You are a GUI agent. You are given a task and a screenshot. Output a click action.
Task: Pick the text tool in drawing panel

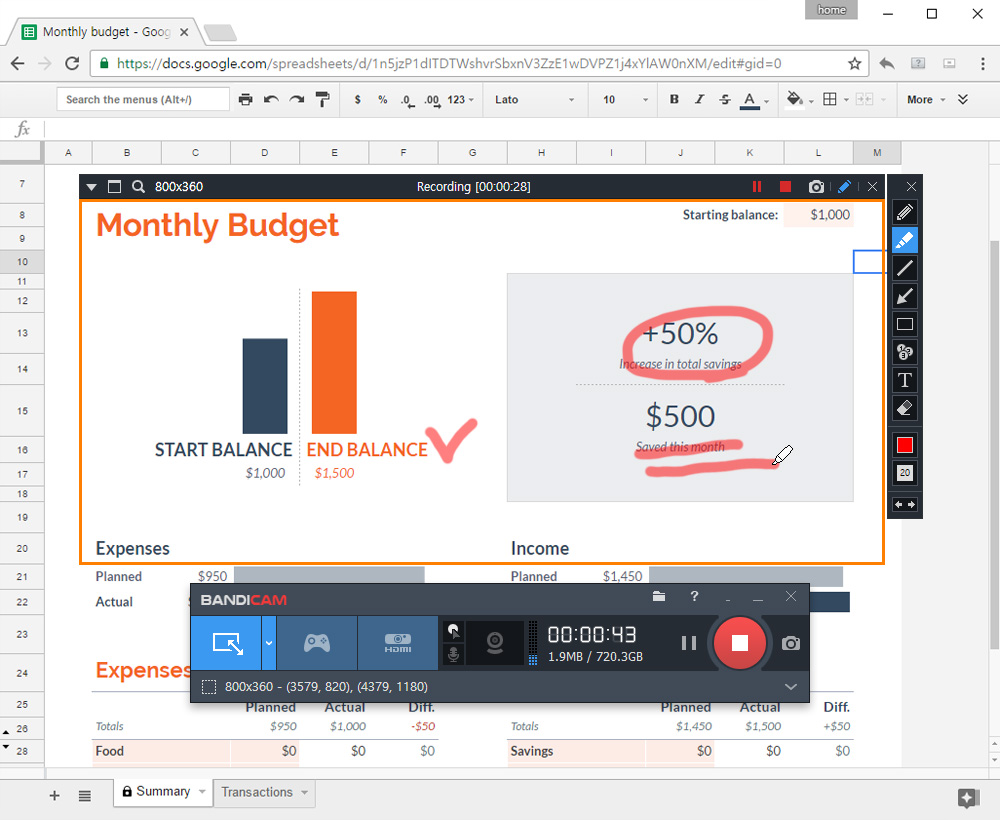click(x=904, y=380)
